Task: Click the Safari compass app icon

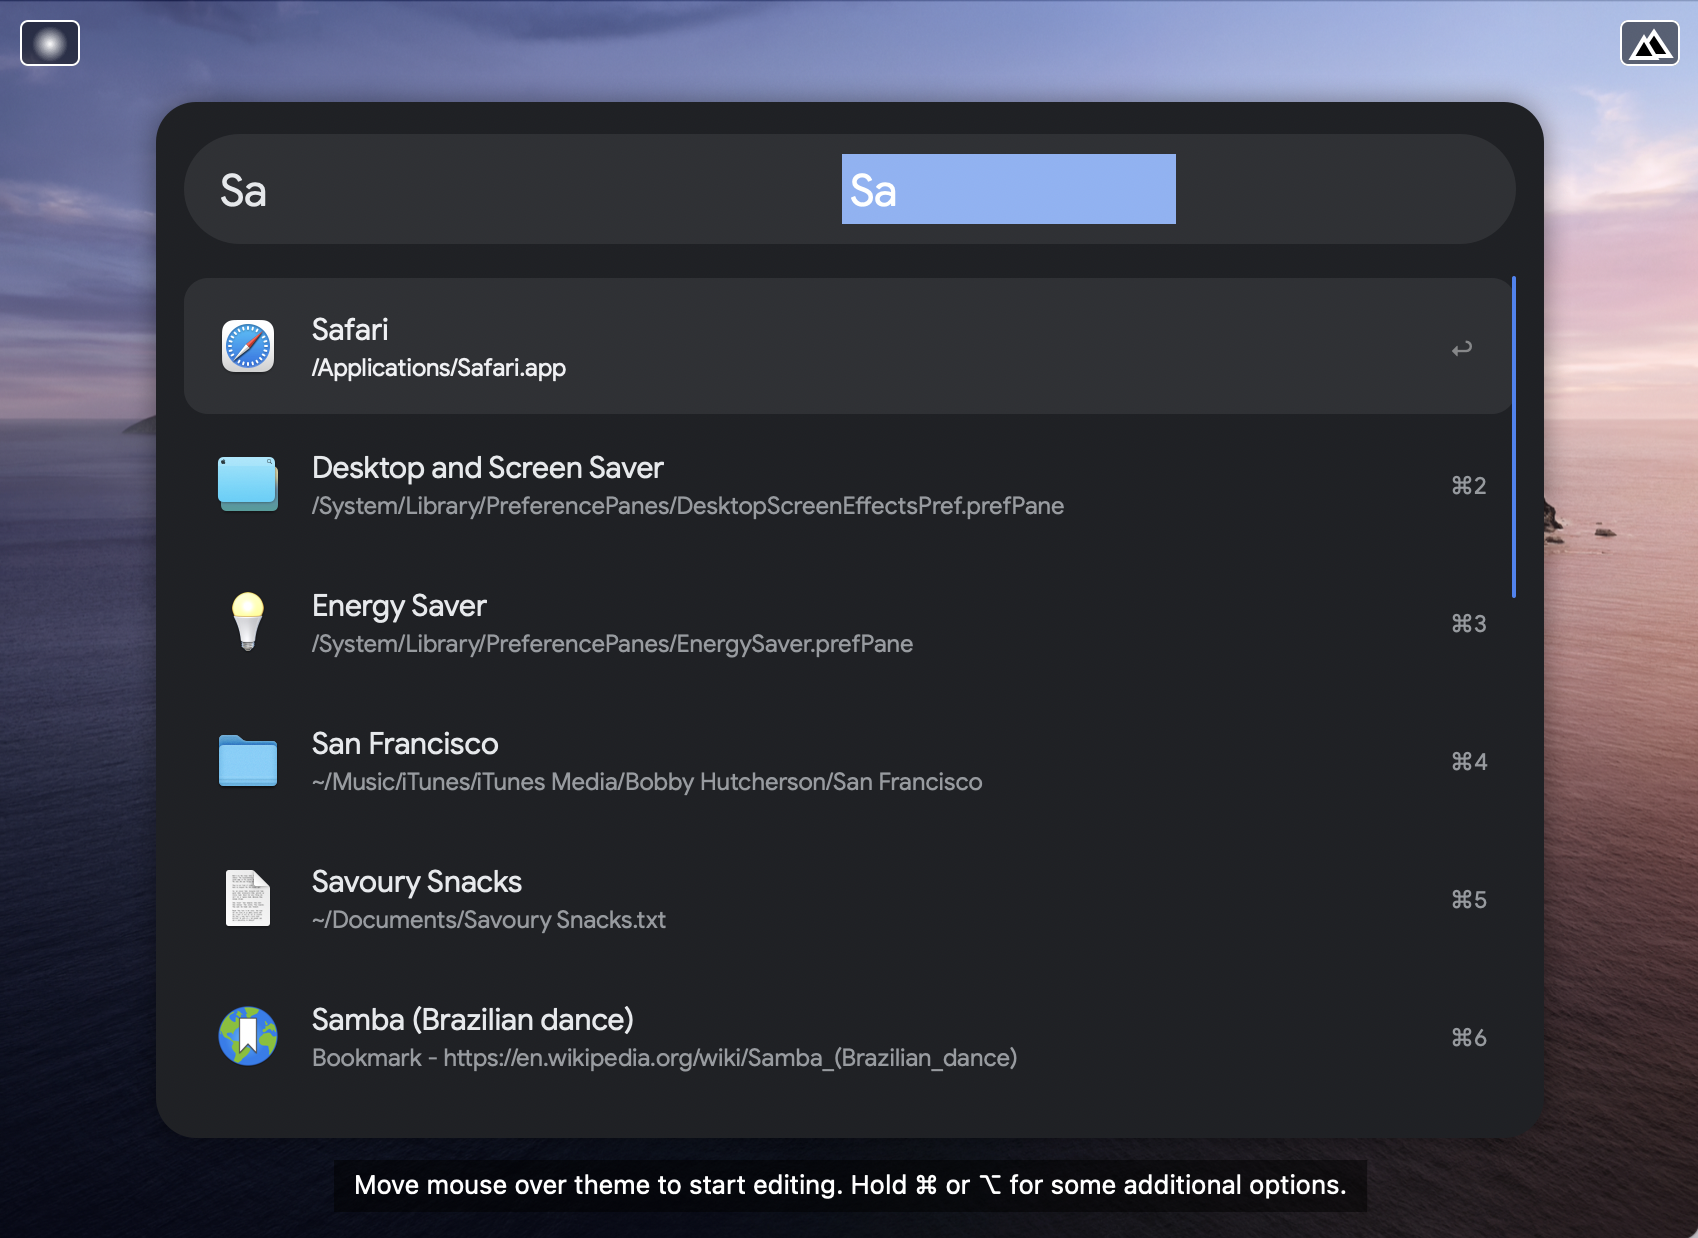Action: point(248,346)
